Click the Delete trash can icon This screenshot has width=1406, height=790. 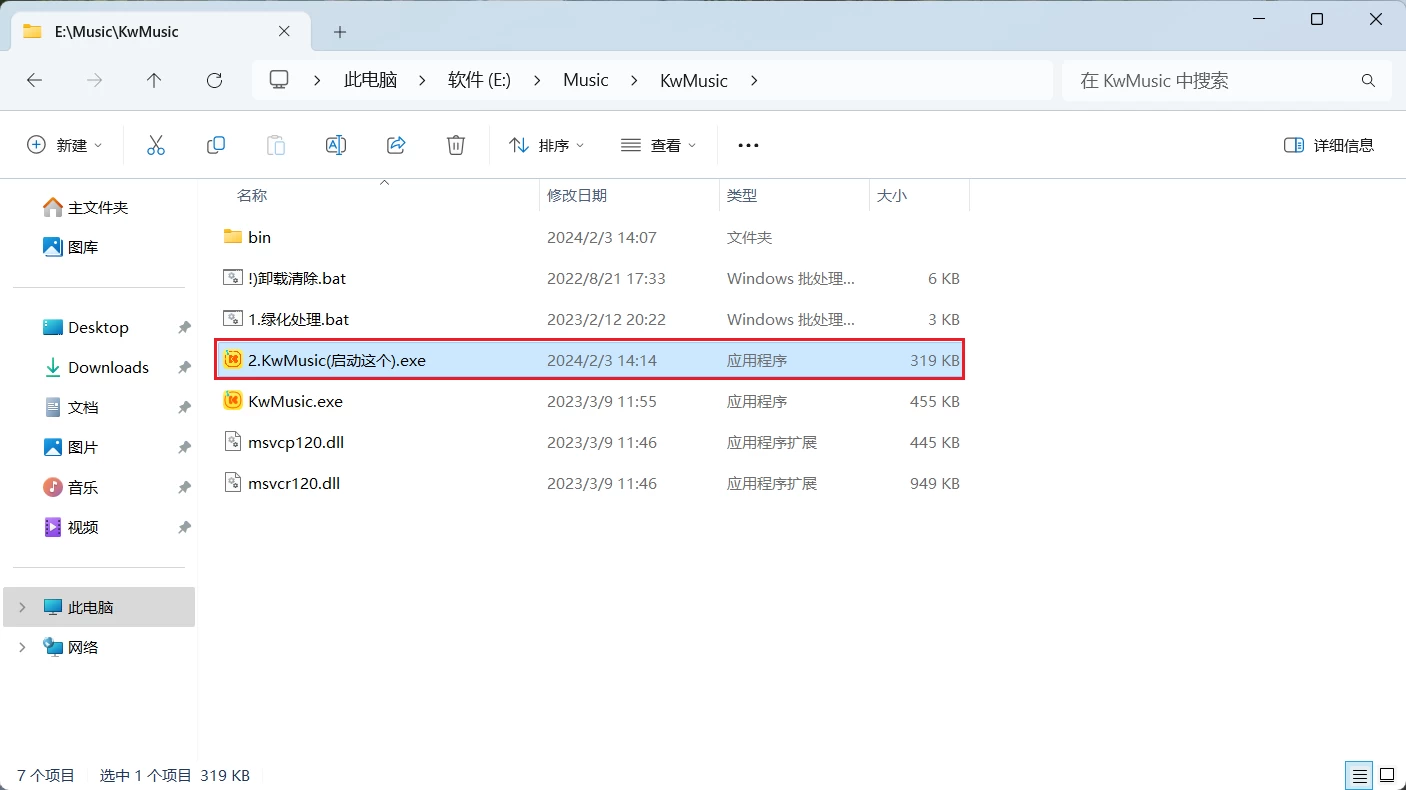click(x=456, y=145)
